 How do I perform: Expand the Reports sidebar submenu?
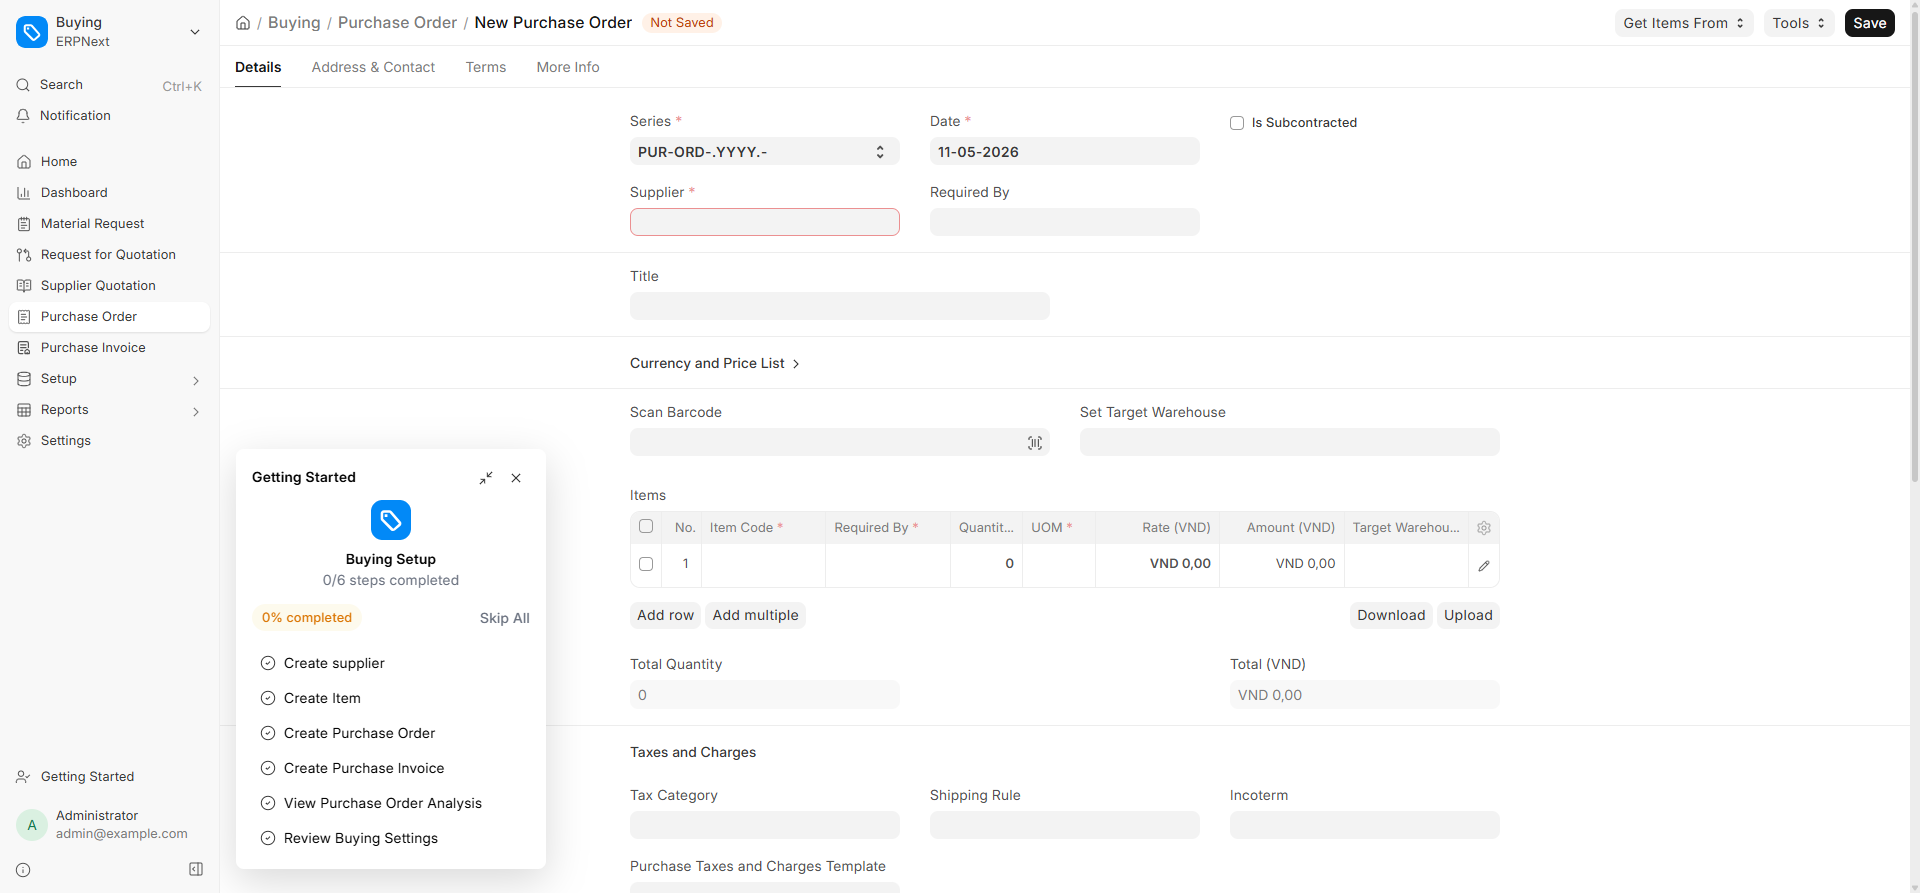(x=196, y=411)
